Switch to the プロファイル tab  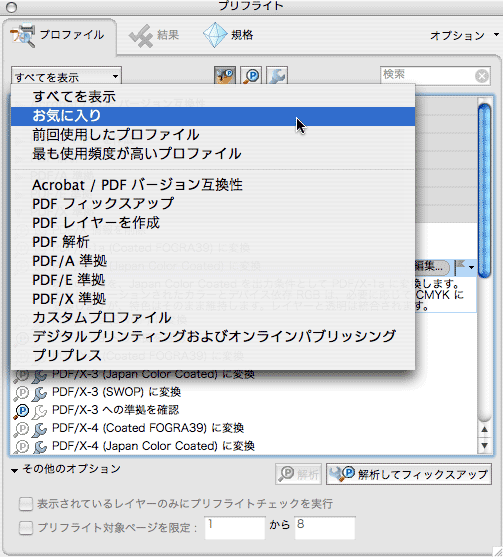(x=59, y=36)
